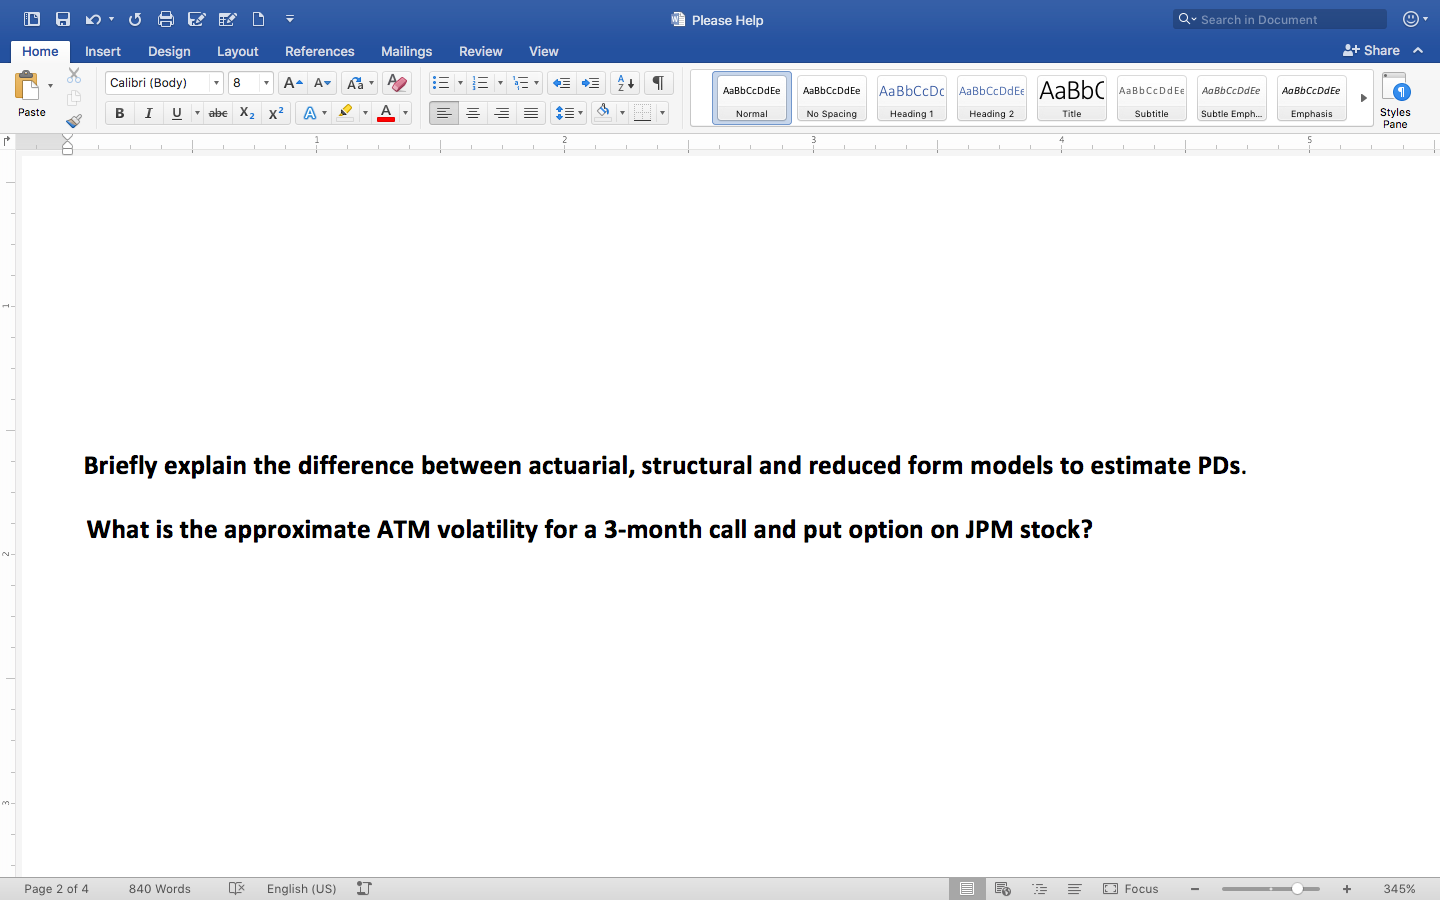This screenshot has height=900, width=1440.
Task: Apply the yellow text highlight color
Action: [345, 113]
